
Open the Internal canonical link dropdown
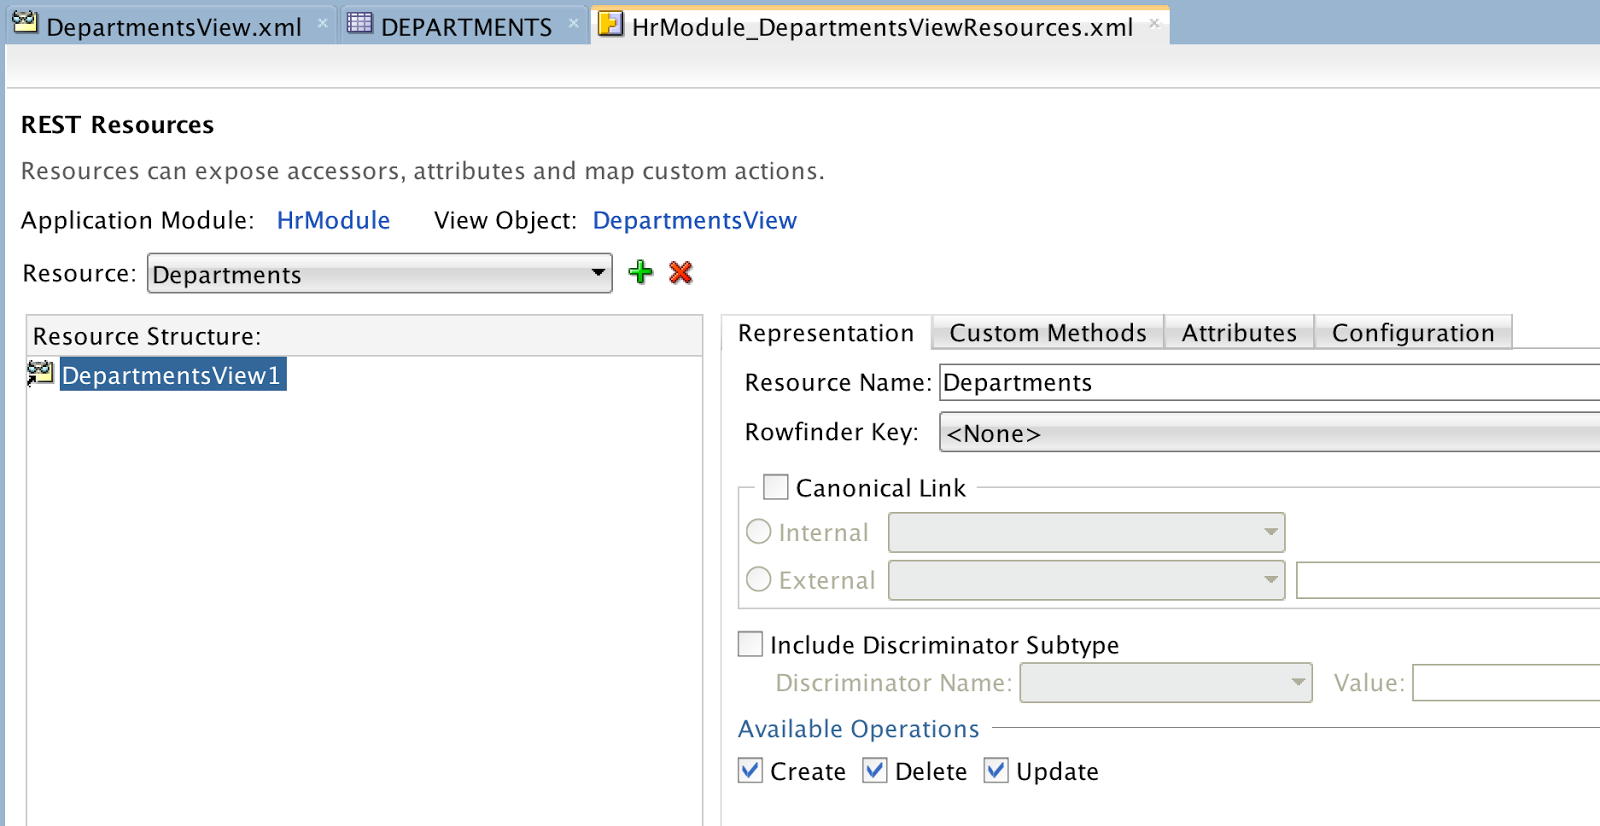(x=1086, y=532)
